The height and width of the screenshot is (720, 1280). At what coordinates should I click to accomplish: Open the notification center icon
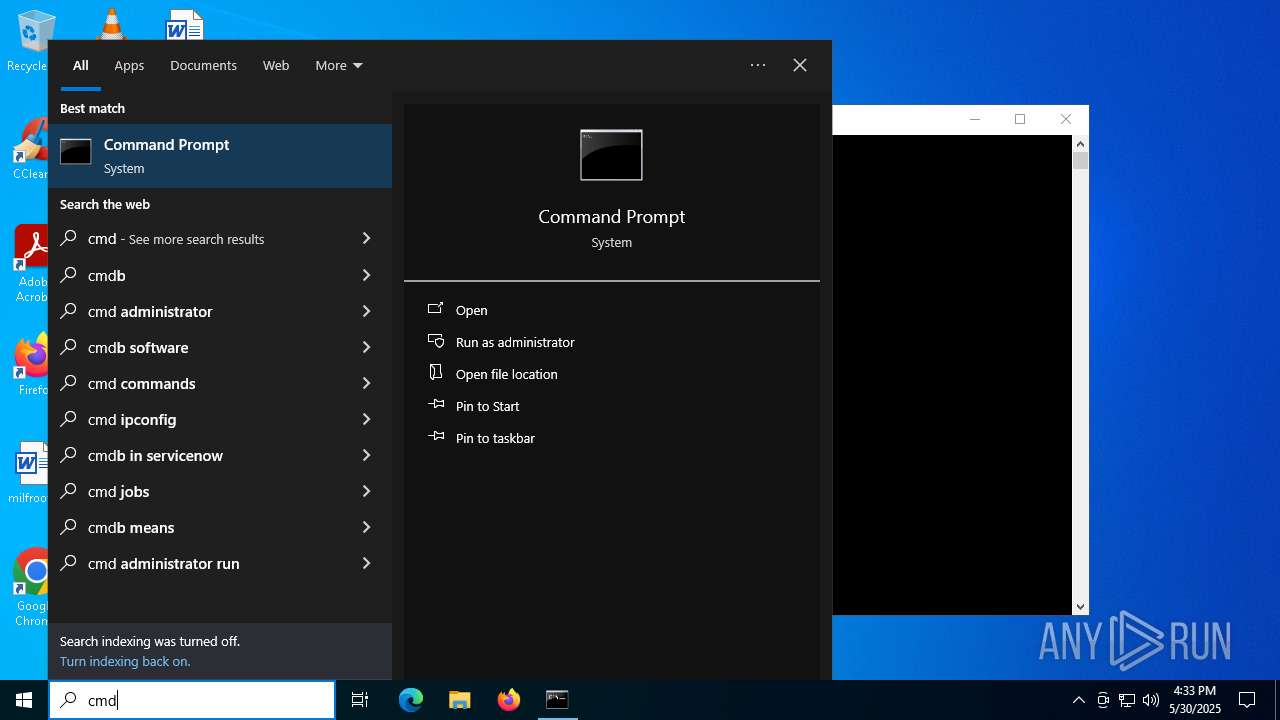pos(1247,700)
